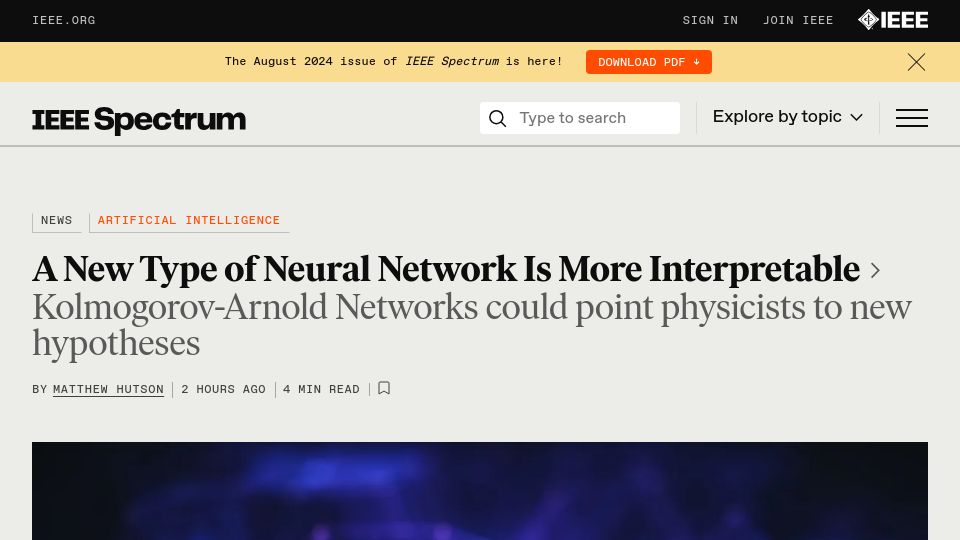The image size is (960, 540).
Task: Close the August 2024 issue banner
Action: click(x=916, y=62)
